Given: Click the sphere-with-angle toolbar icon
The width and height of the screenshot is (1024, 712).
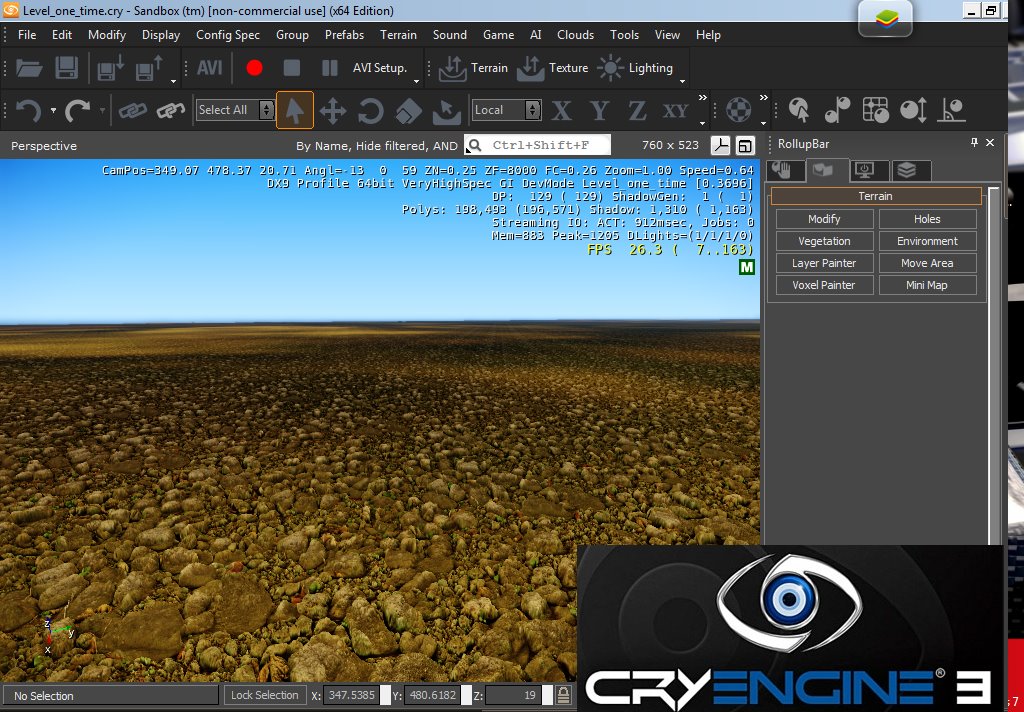Looking at the screenshot, I should (952, 110).
